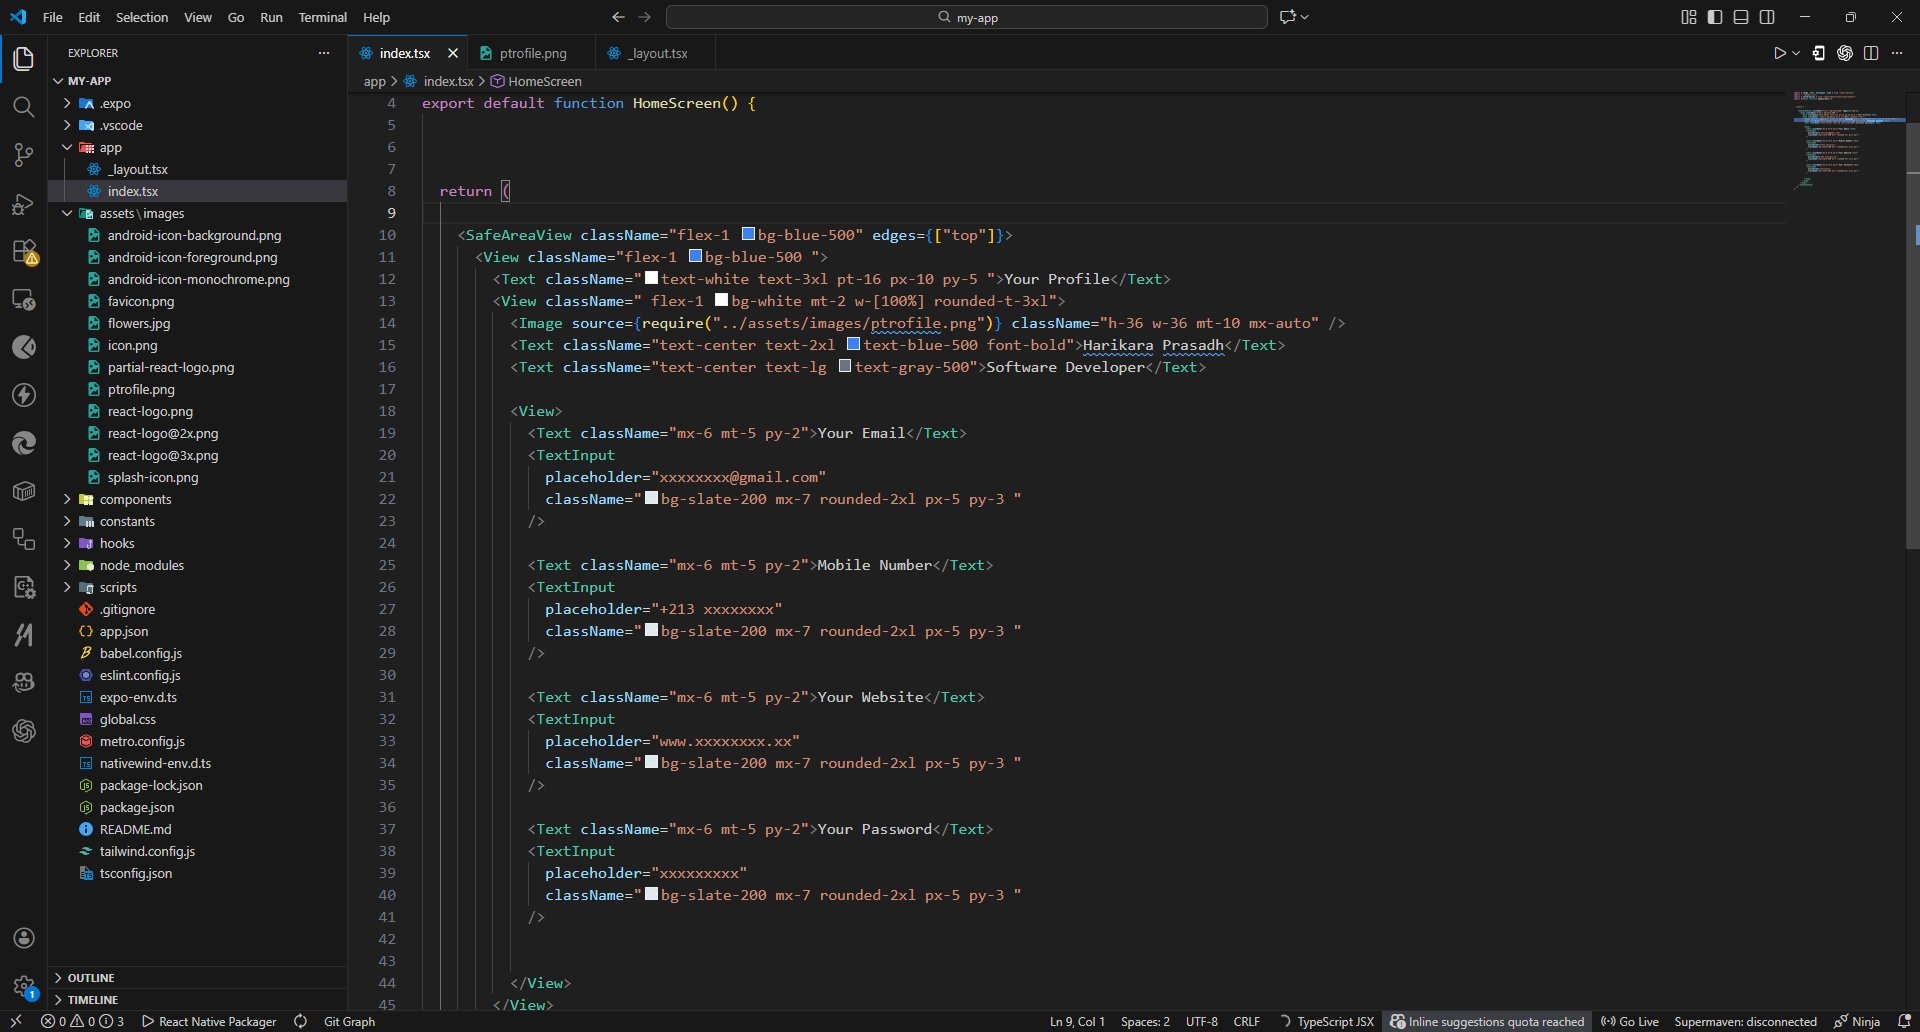Image resolution: width=1920 pixels, height=1032 pixels.
Task: Open Run and Debug view
Action: coord(23,204)
